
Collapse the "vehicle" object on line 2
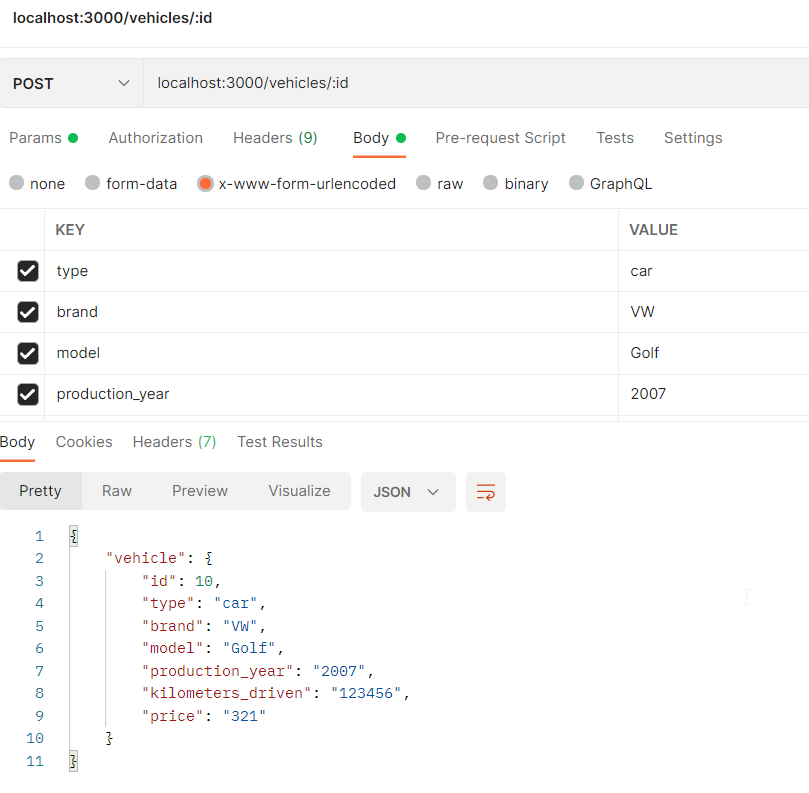pos(208,558)
